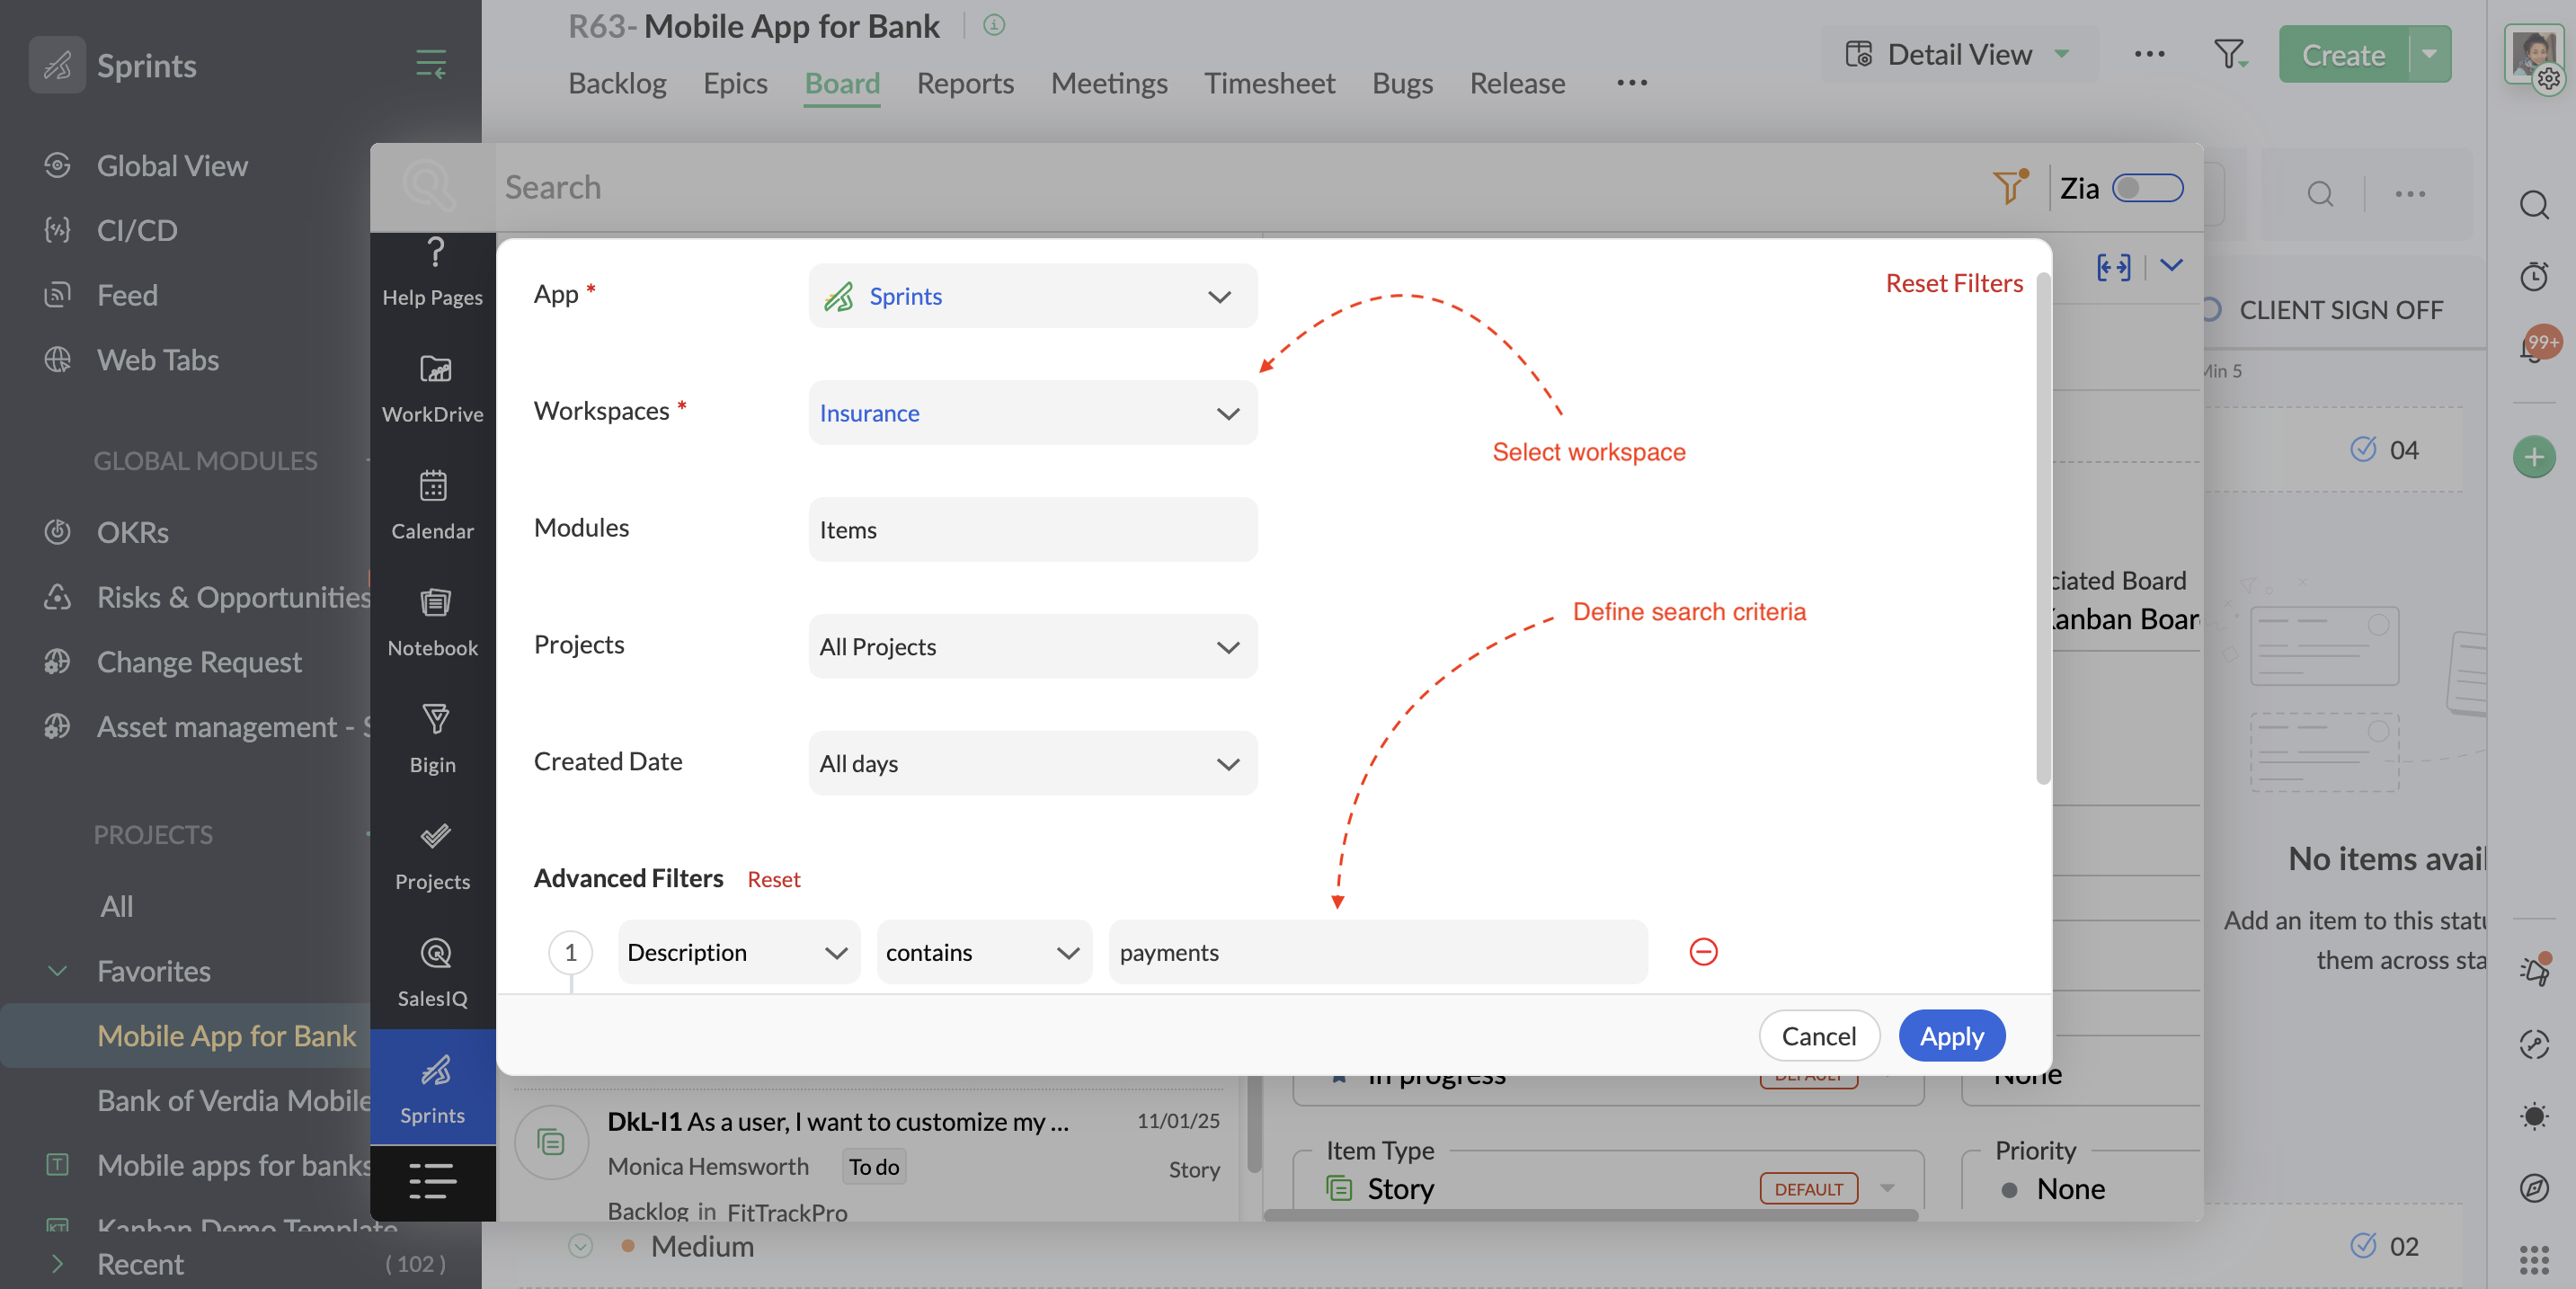The image size is (2576, 1289).
Task: Open the Workspaces dropdown showing Insurance
Action: click(x=1032, y=413)
